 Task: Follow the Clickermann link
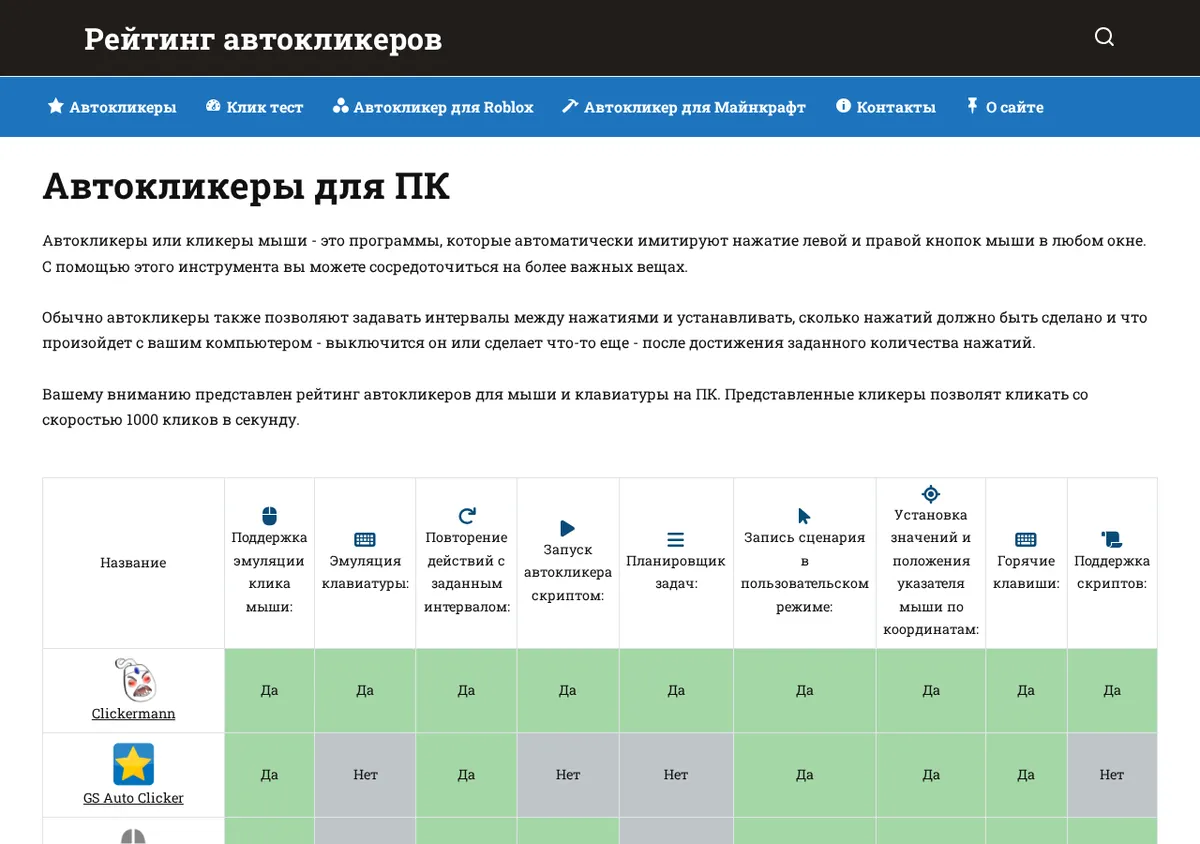click(x=133, y=714)
